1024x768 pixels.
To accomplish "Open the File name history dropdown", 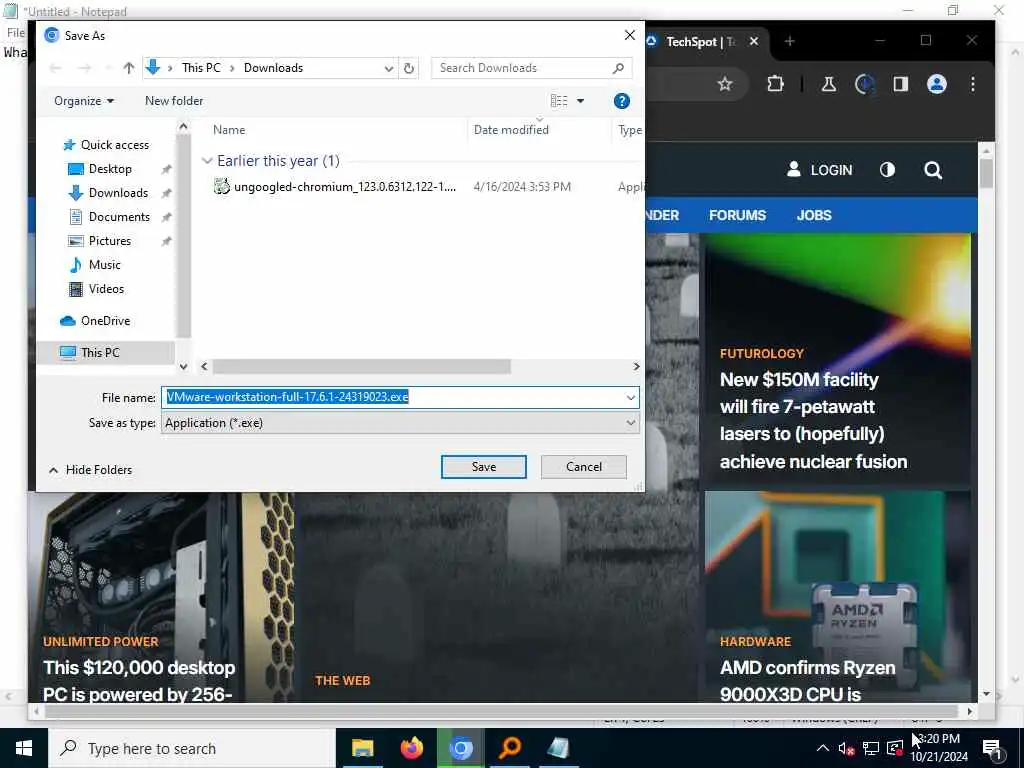I will (630, 397).
